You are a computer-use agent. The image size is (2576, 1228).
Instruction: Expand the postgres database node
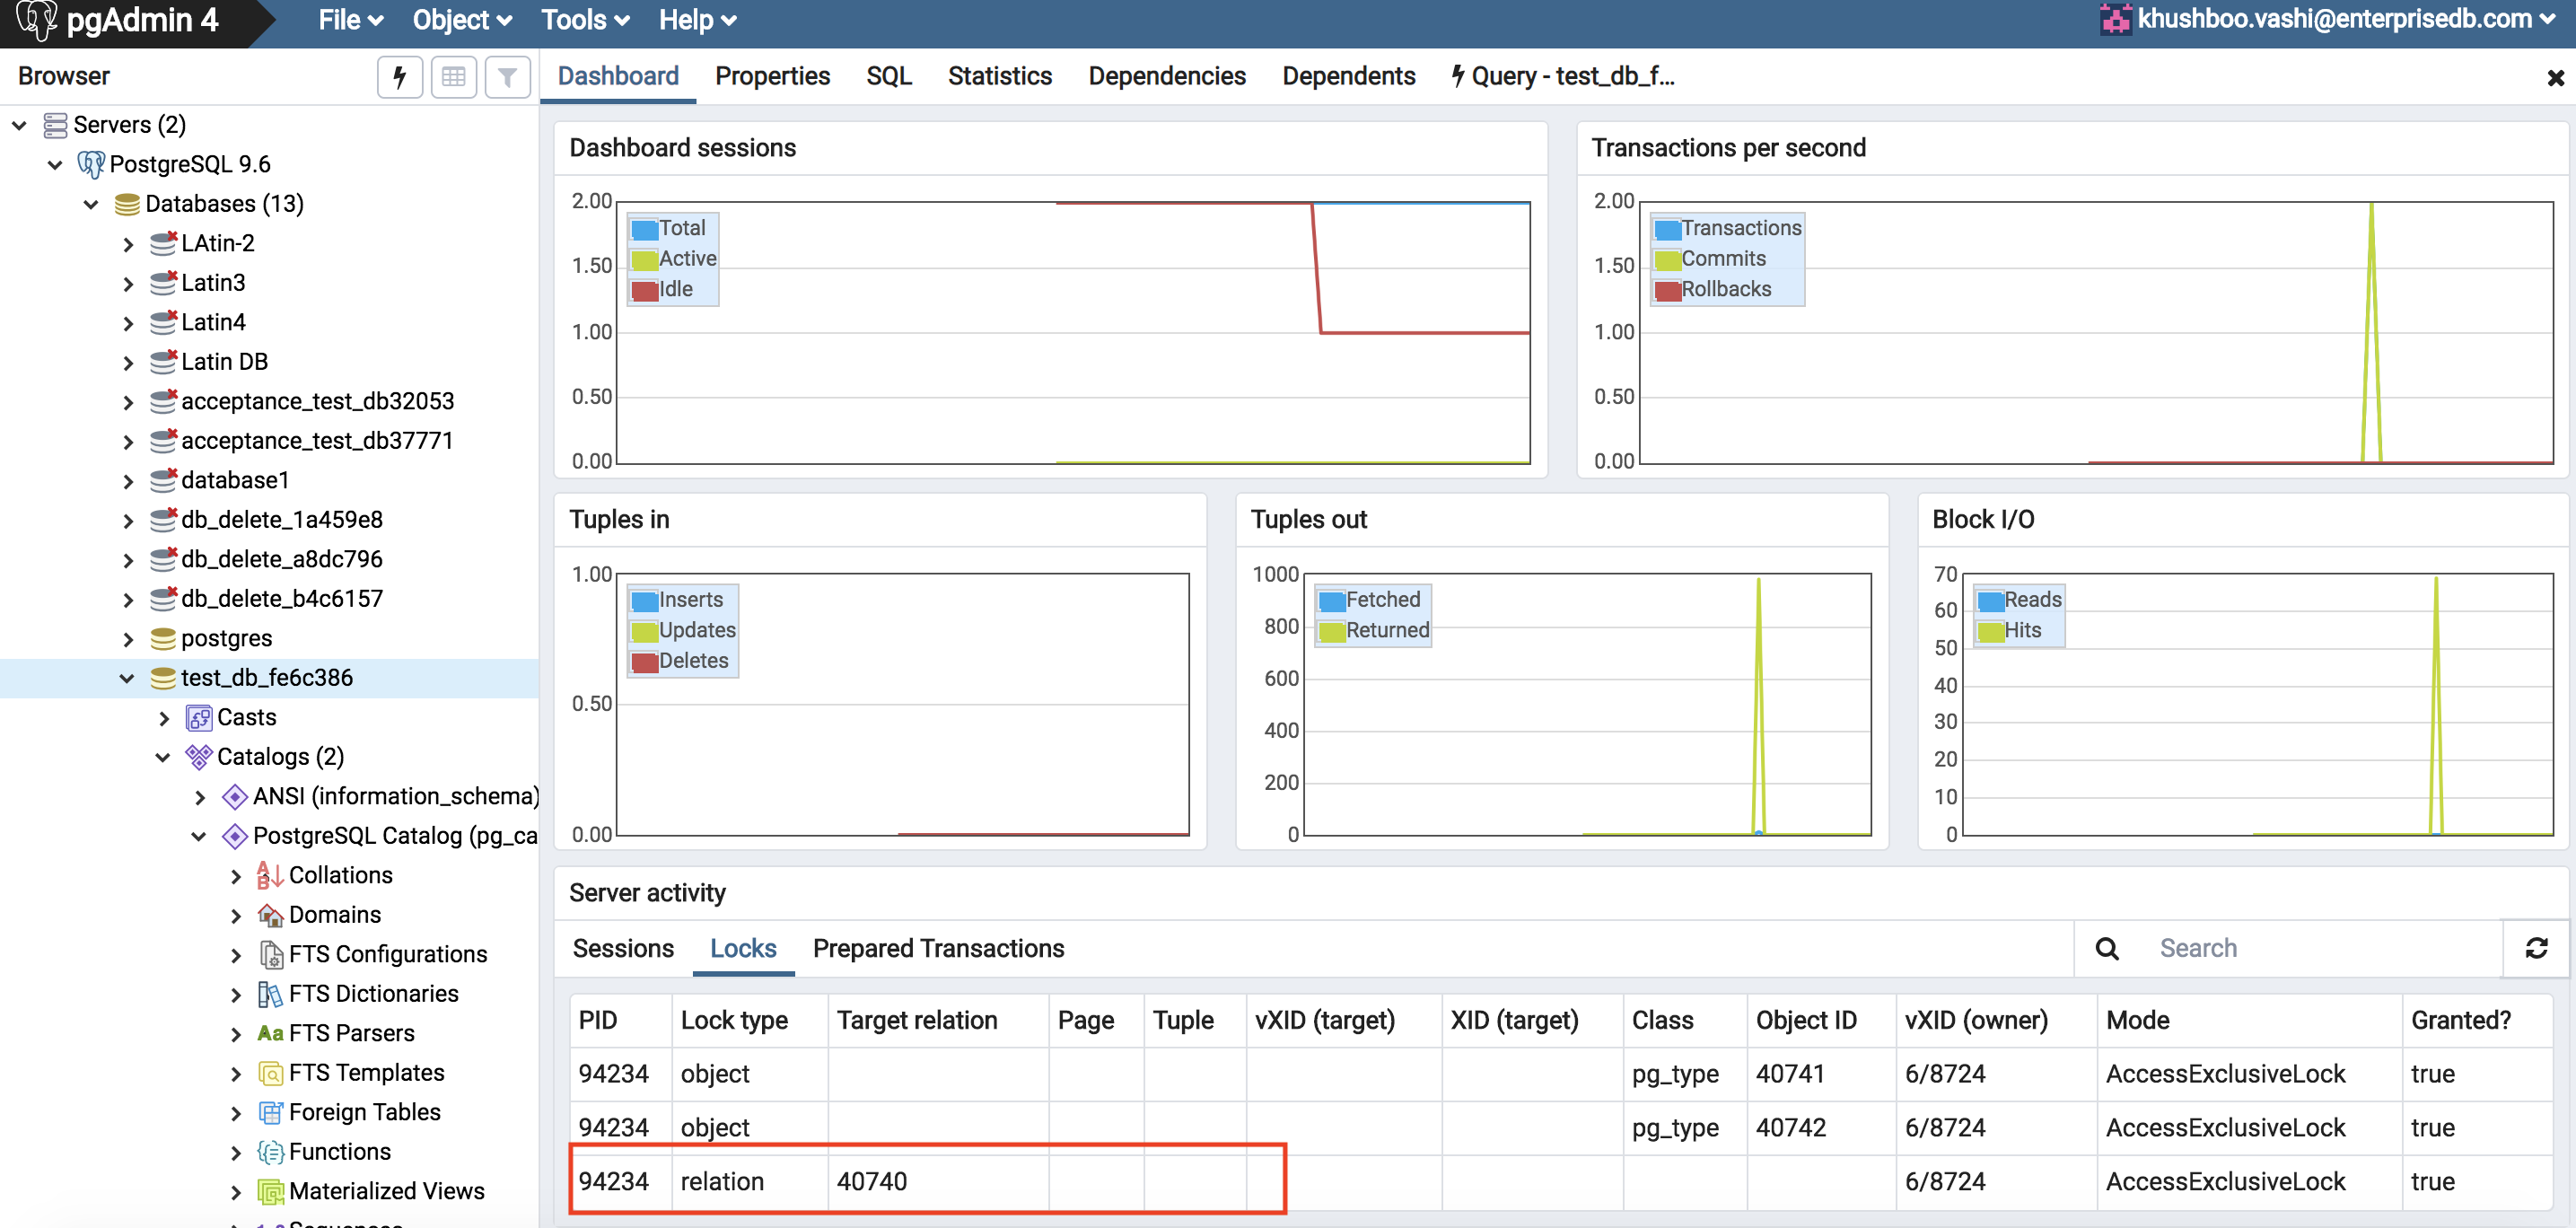pyautogui.click(x=127, y=639)
